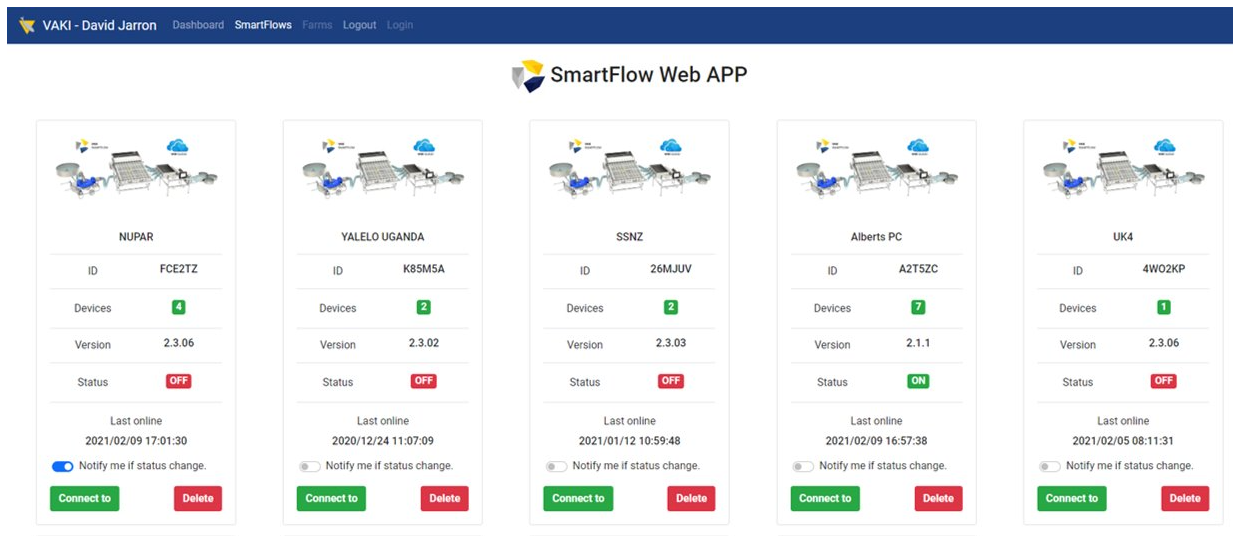Click version 2.3.03 on SSNZ card
The width and height of the screenshot is (1243, 536).
(671, 343)
